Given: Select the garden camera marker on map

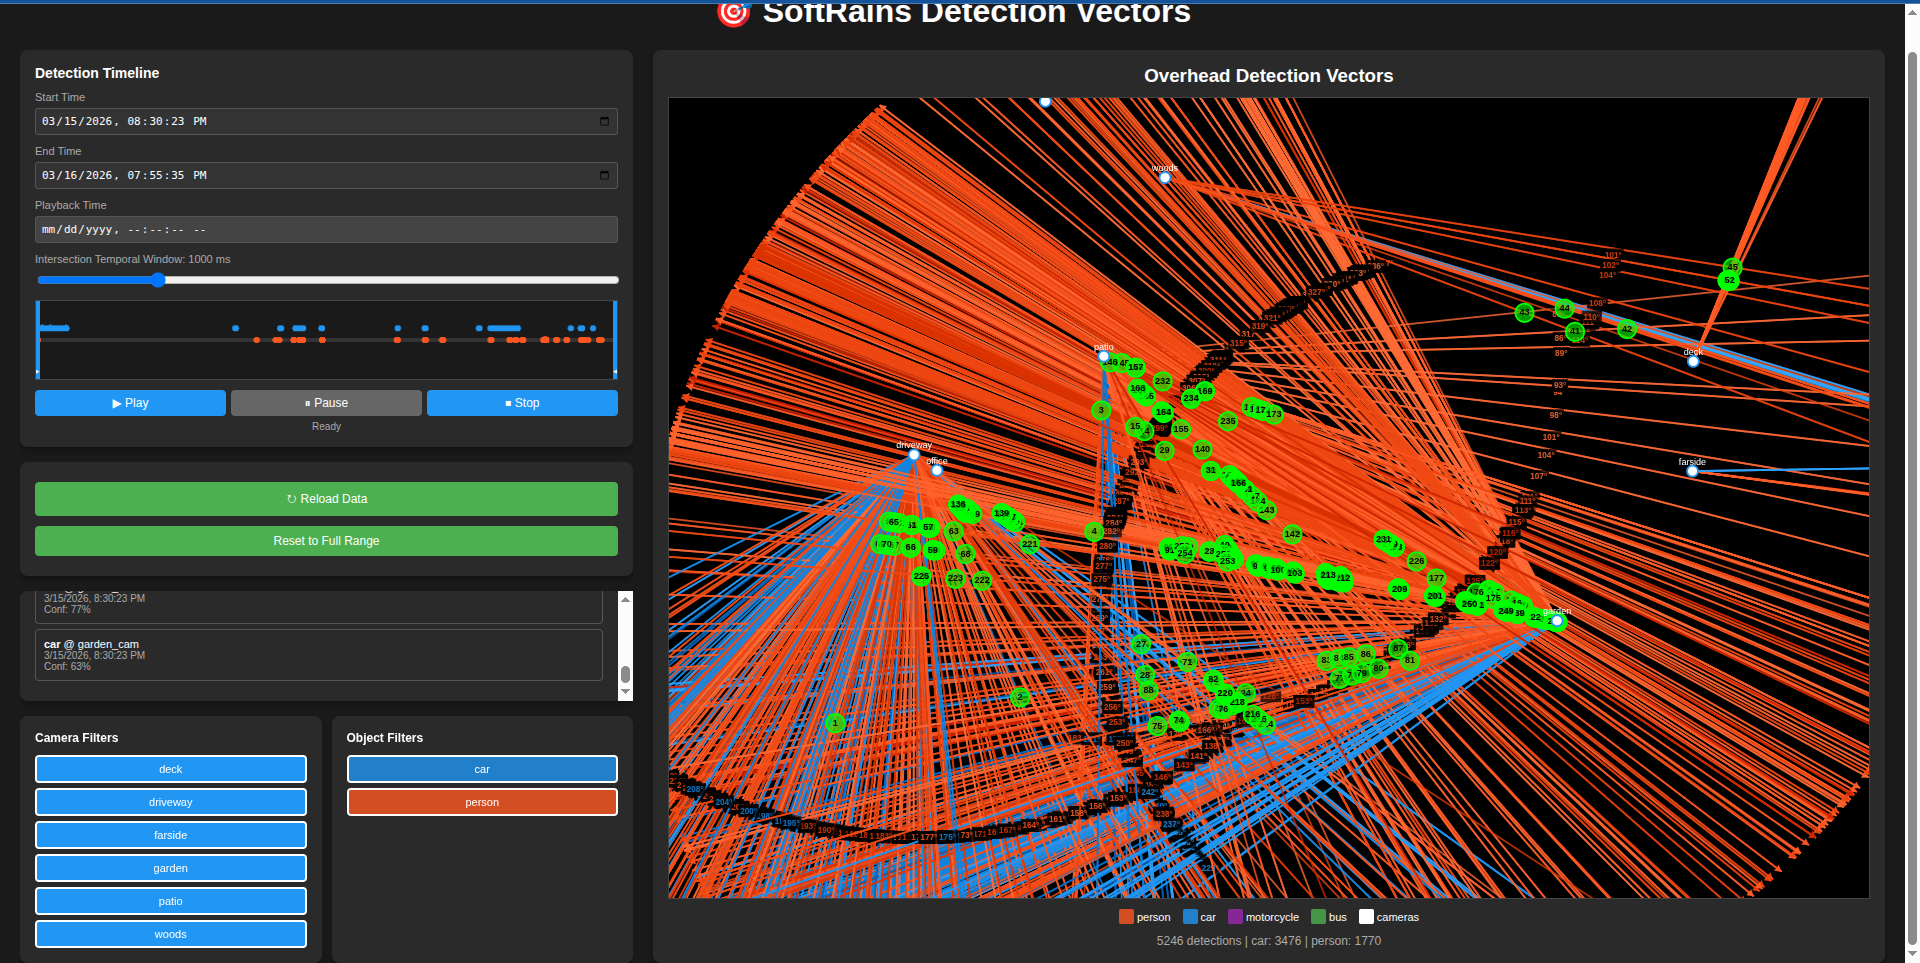Looking at the screenshot, I should (x=1557, y=621).
